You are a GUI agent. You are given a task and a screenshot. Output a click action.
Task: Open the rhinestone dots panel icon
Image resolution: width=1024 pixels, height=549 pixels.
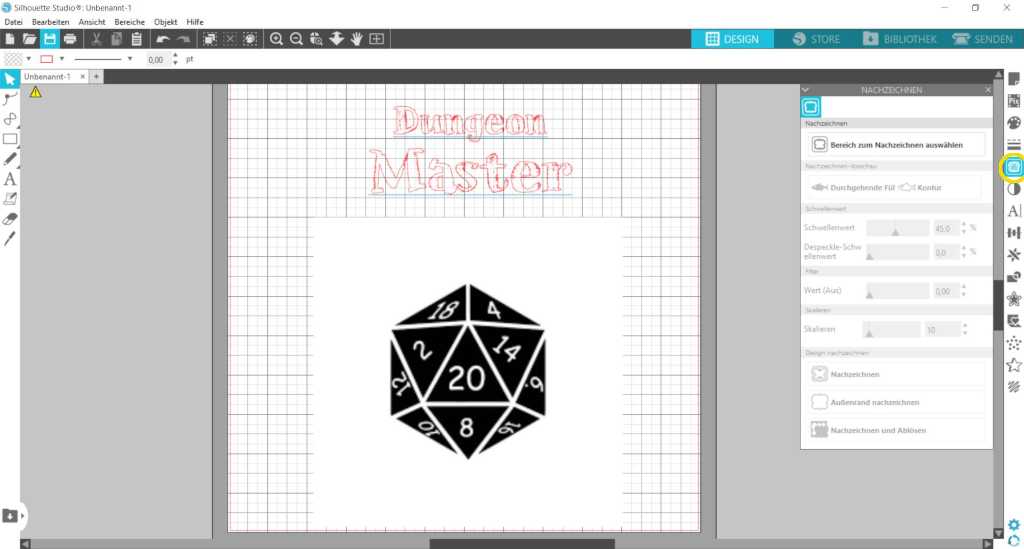click(1014, 343)
